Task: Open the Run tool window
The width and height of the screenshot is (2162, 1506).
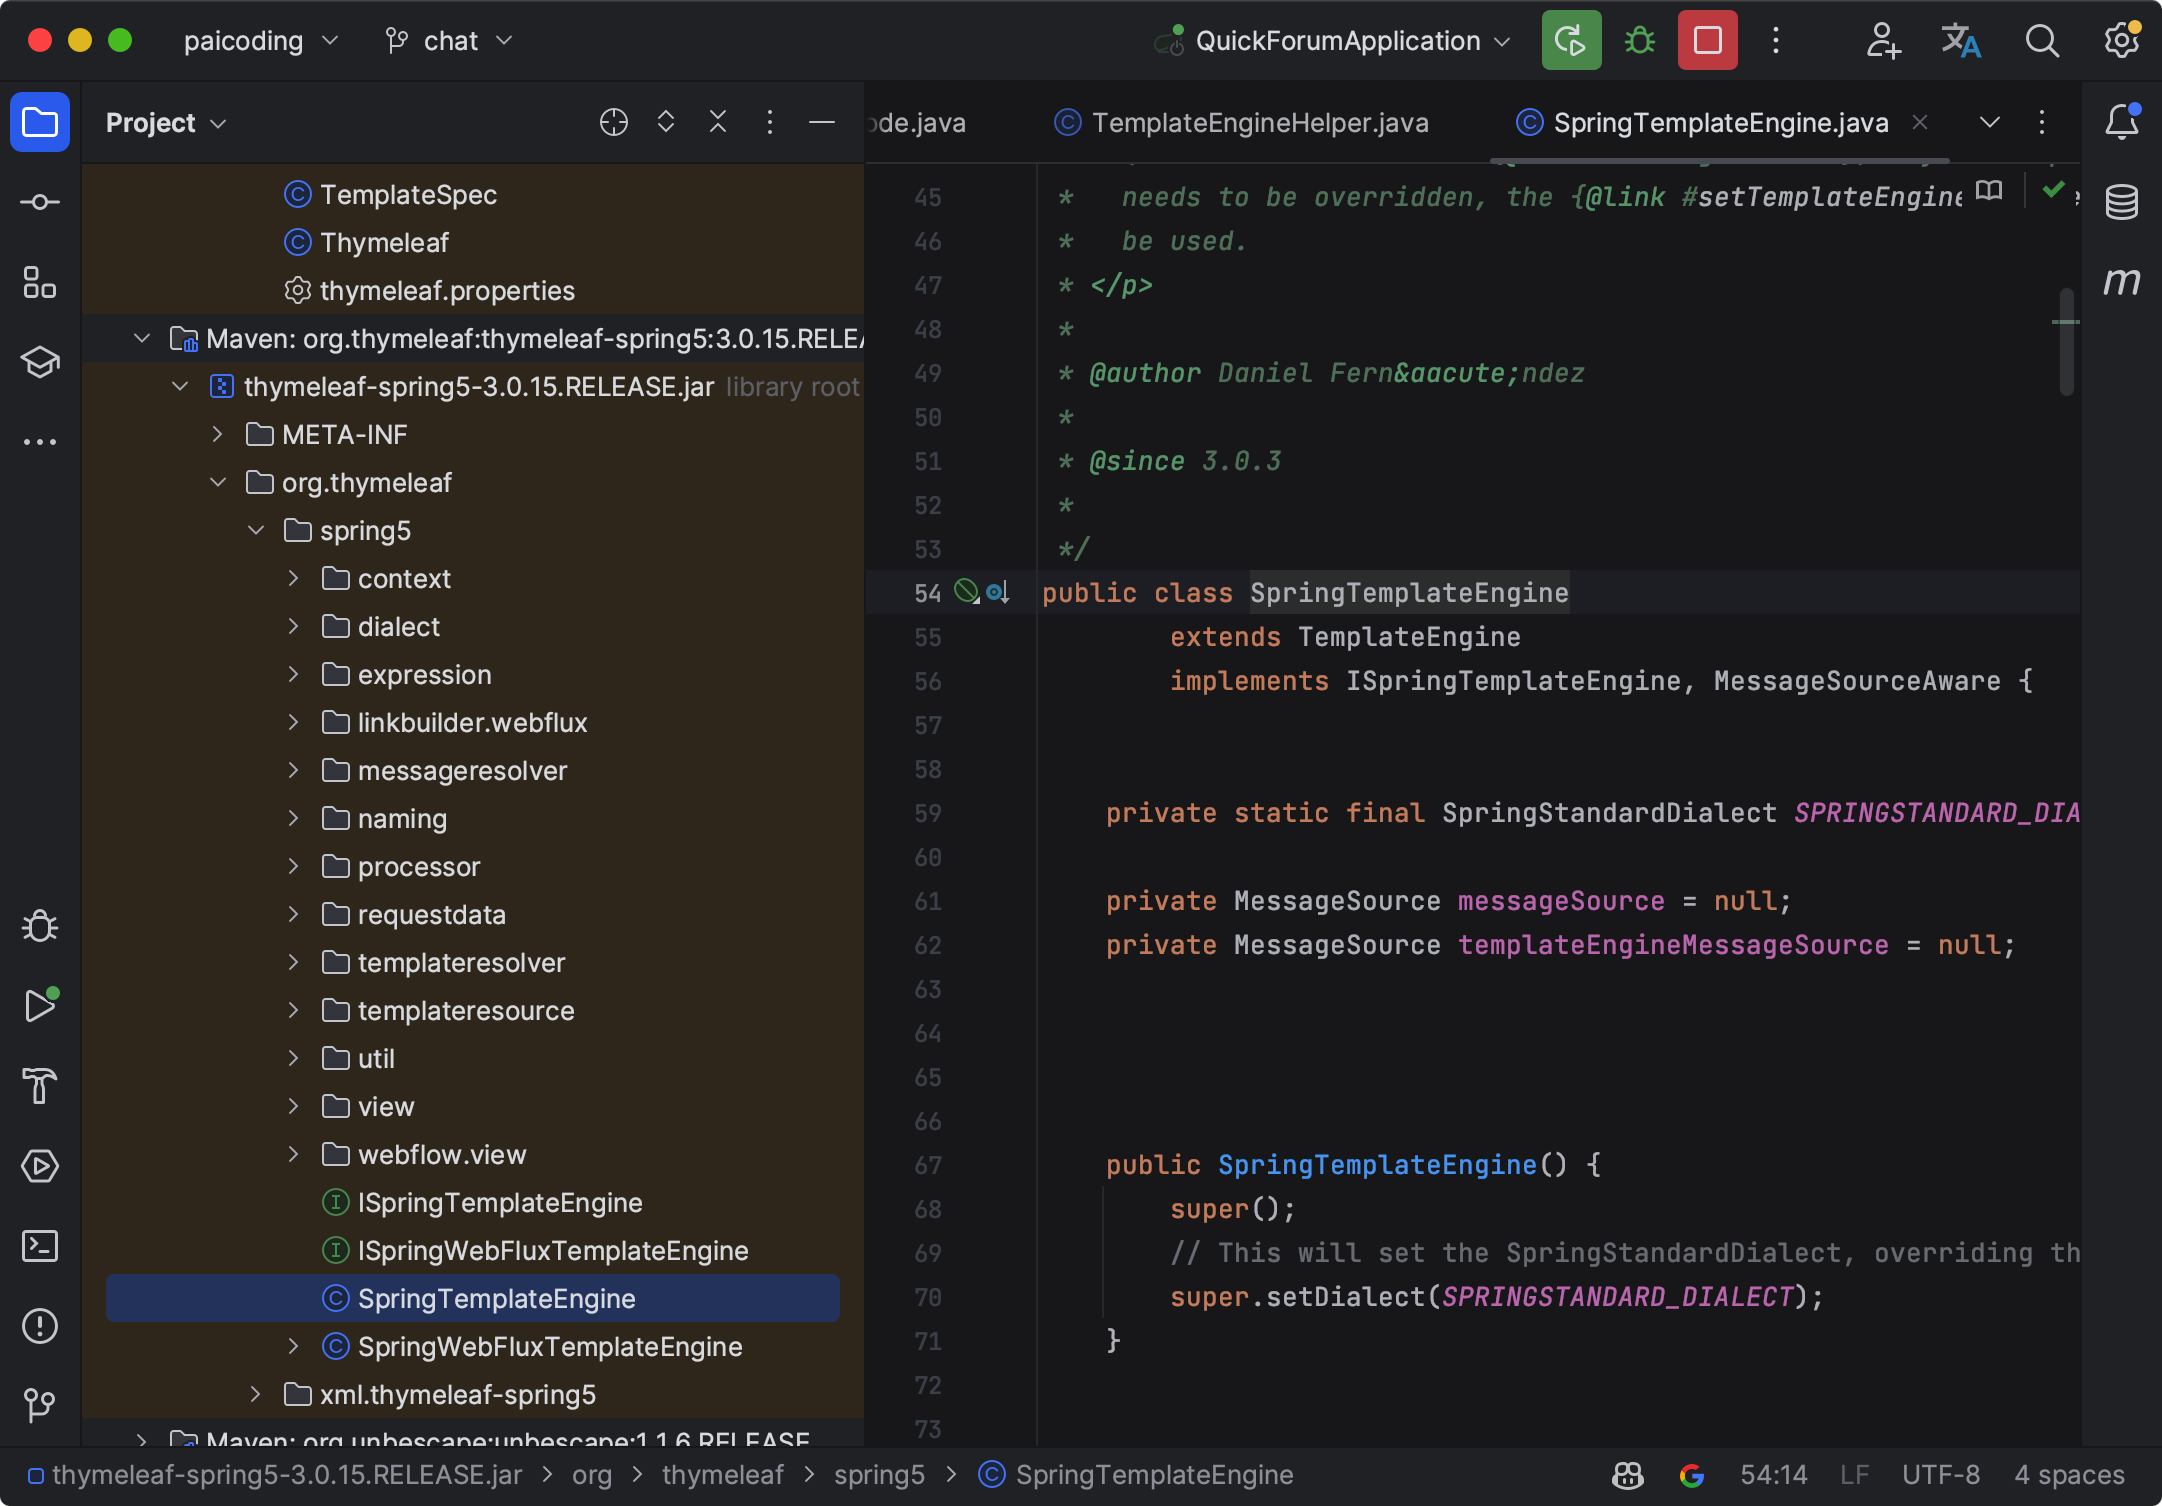Action: 40,1006
